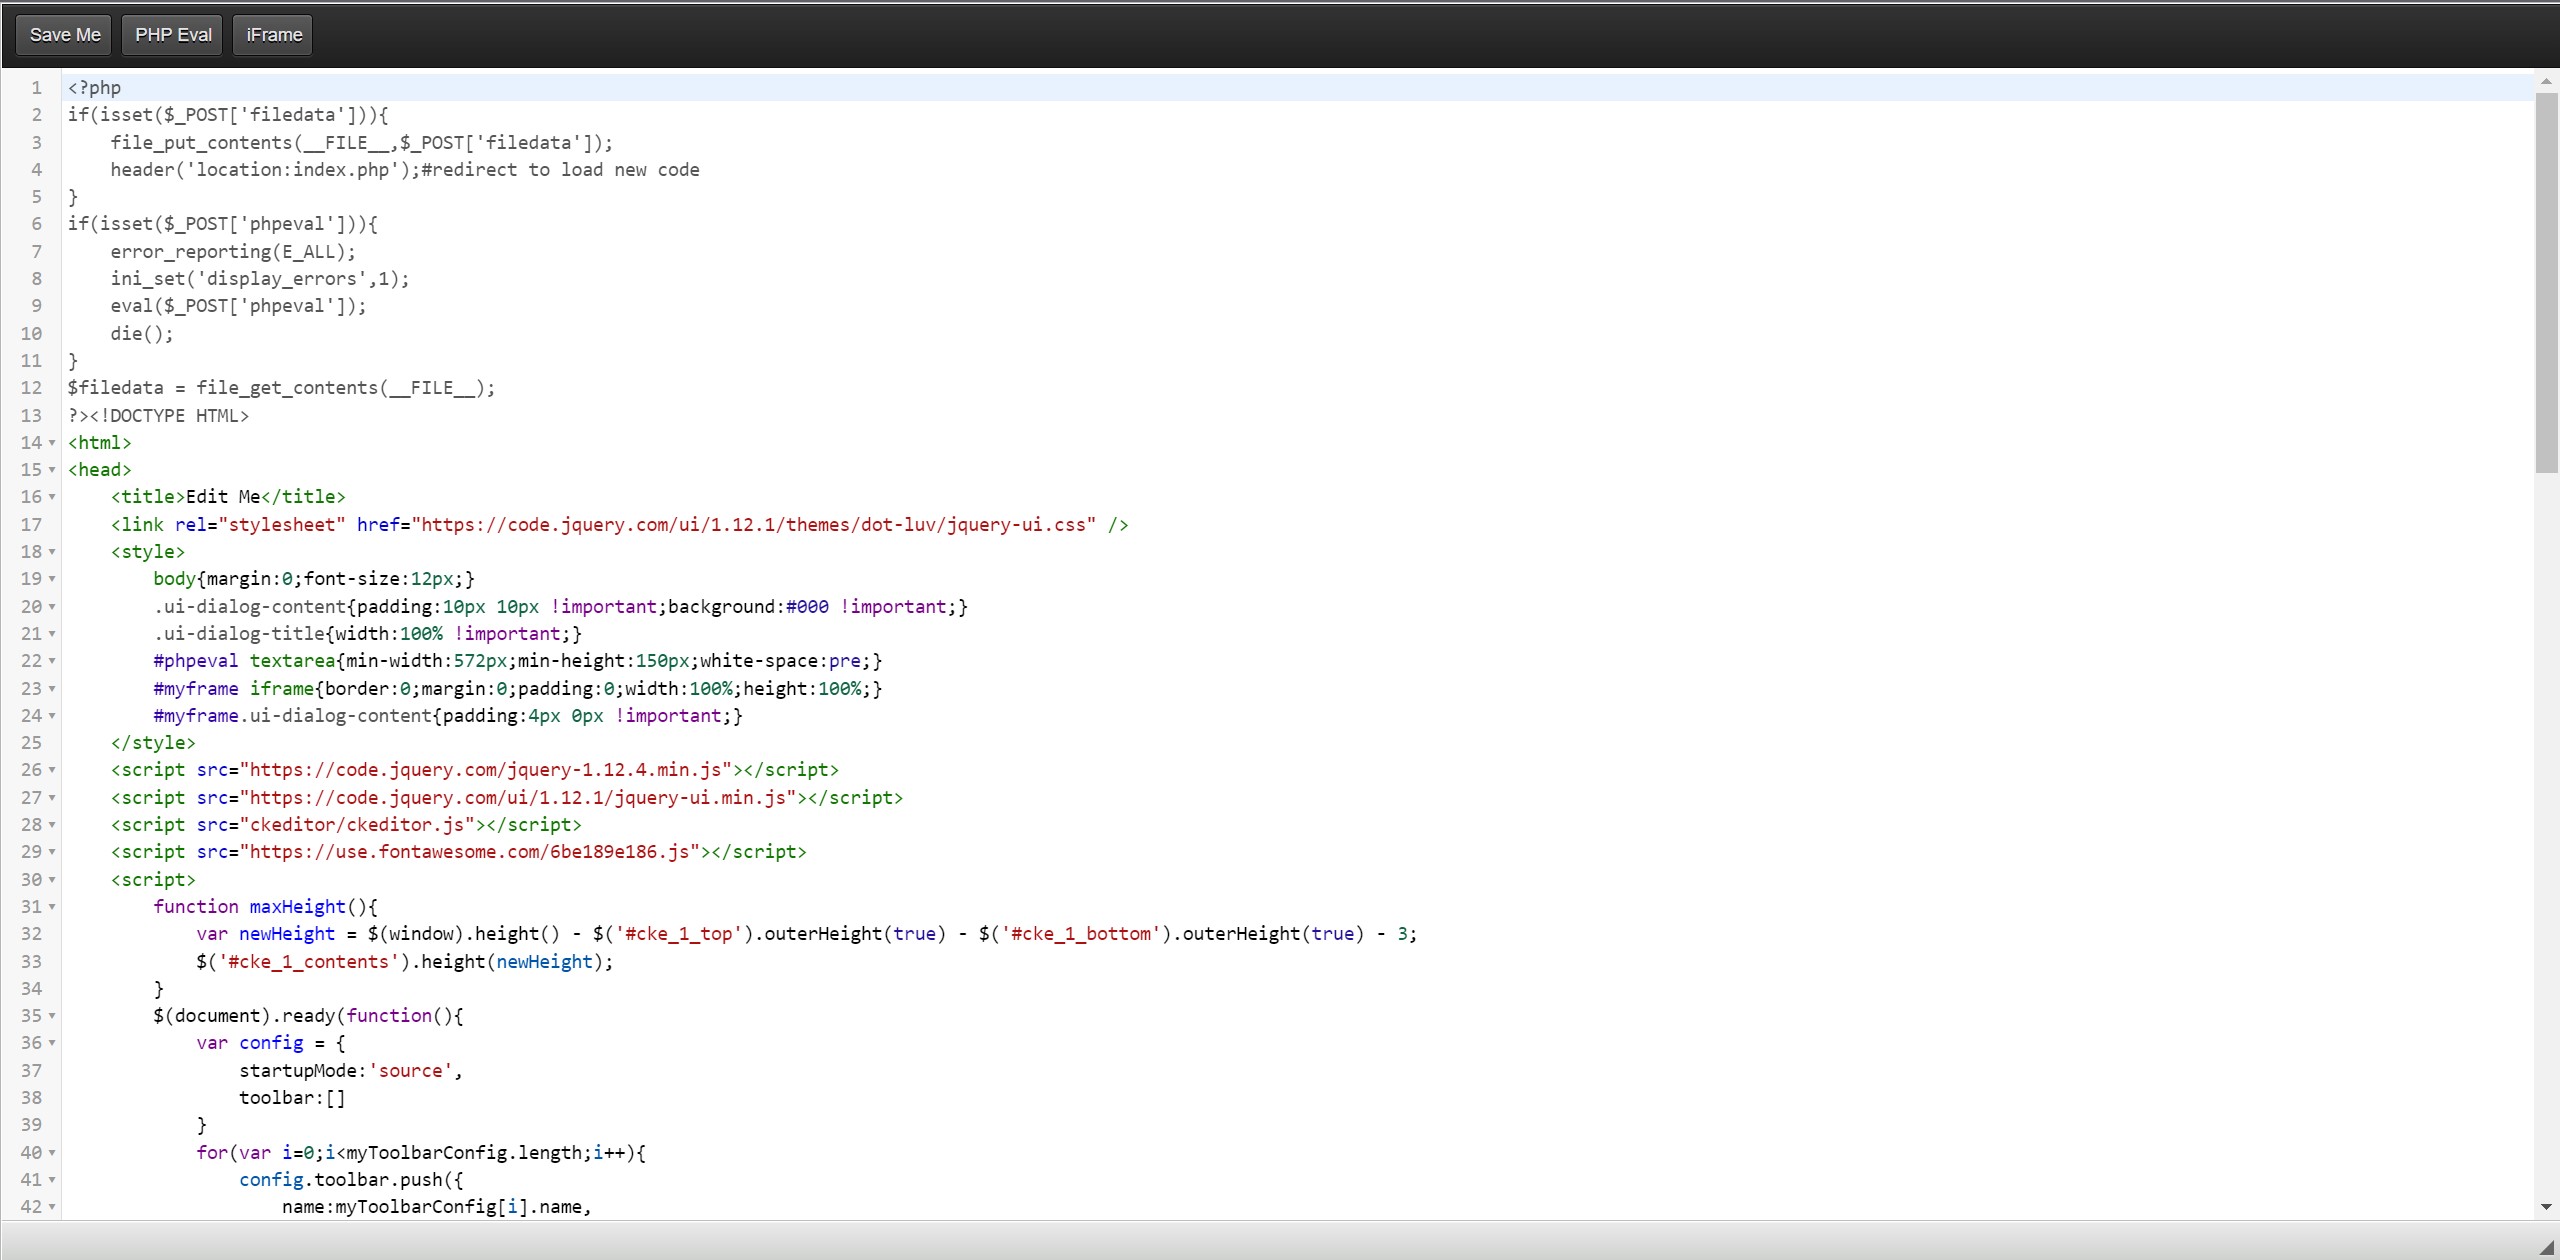The width and height of the screenshot is (2560, 1260).
Task: Open the iFrame button
Action: click(x=274, y=35)
